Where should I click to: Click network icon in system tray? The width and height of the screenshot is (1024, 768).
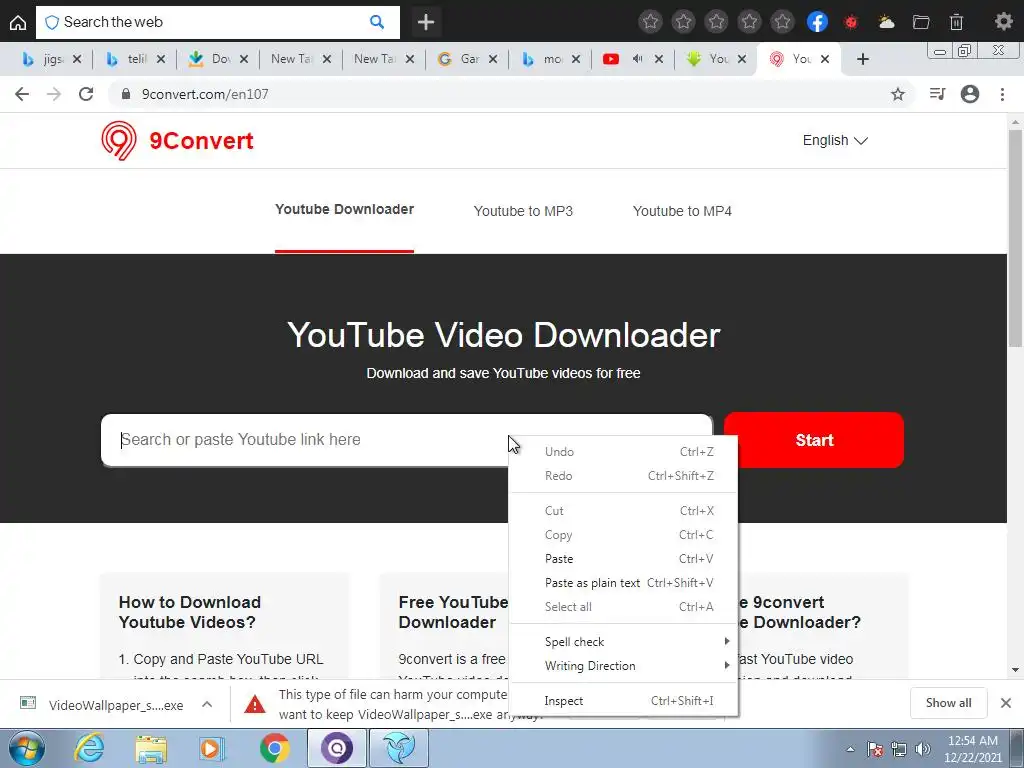[899, 749]
